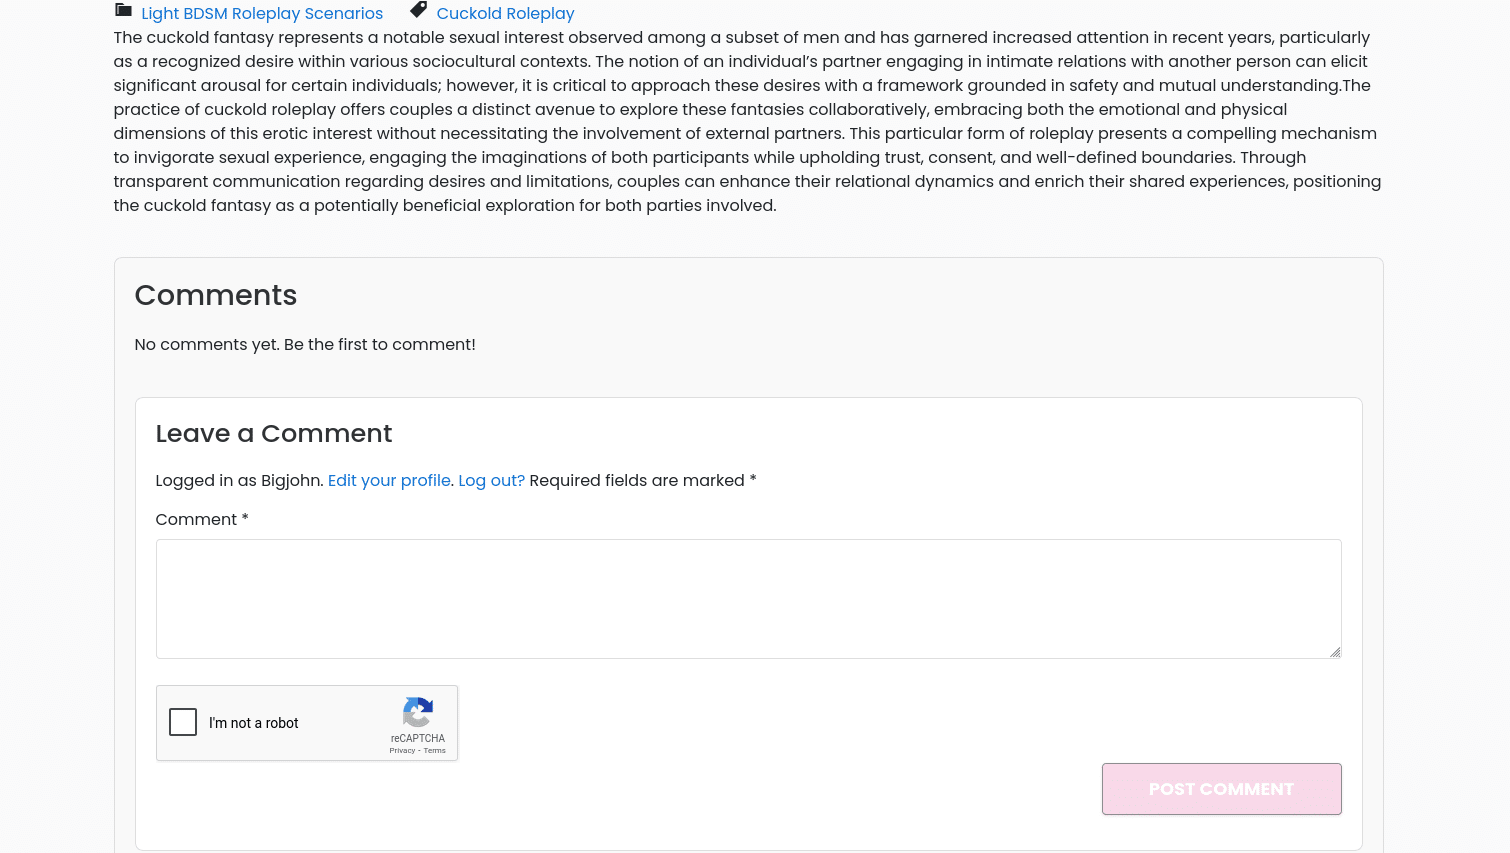Open the Cuckold Roleplay tag link
The height and width of the screenshot is (853, 1510).
[x=505, y=13]
